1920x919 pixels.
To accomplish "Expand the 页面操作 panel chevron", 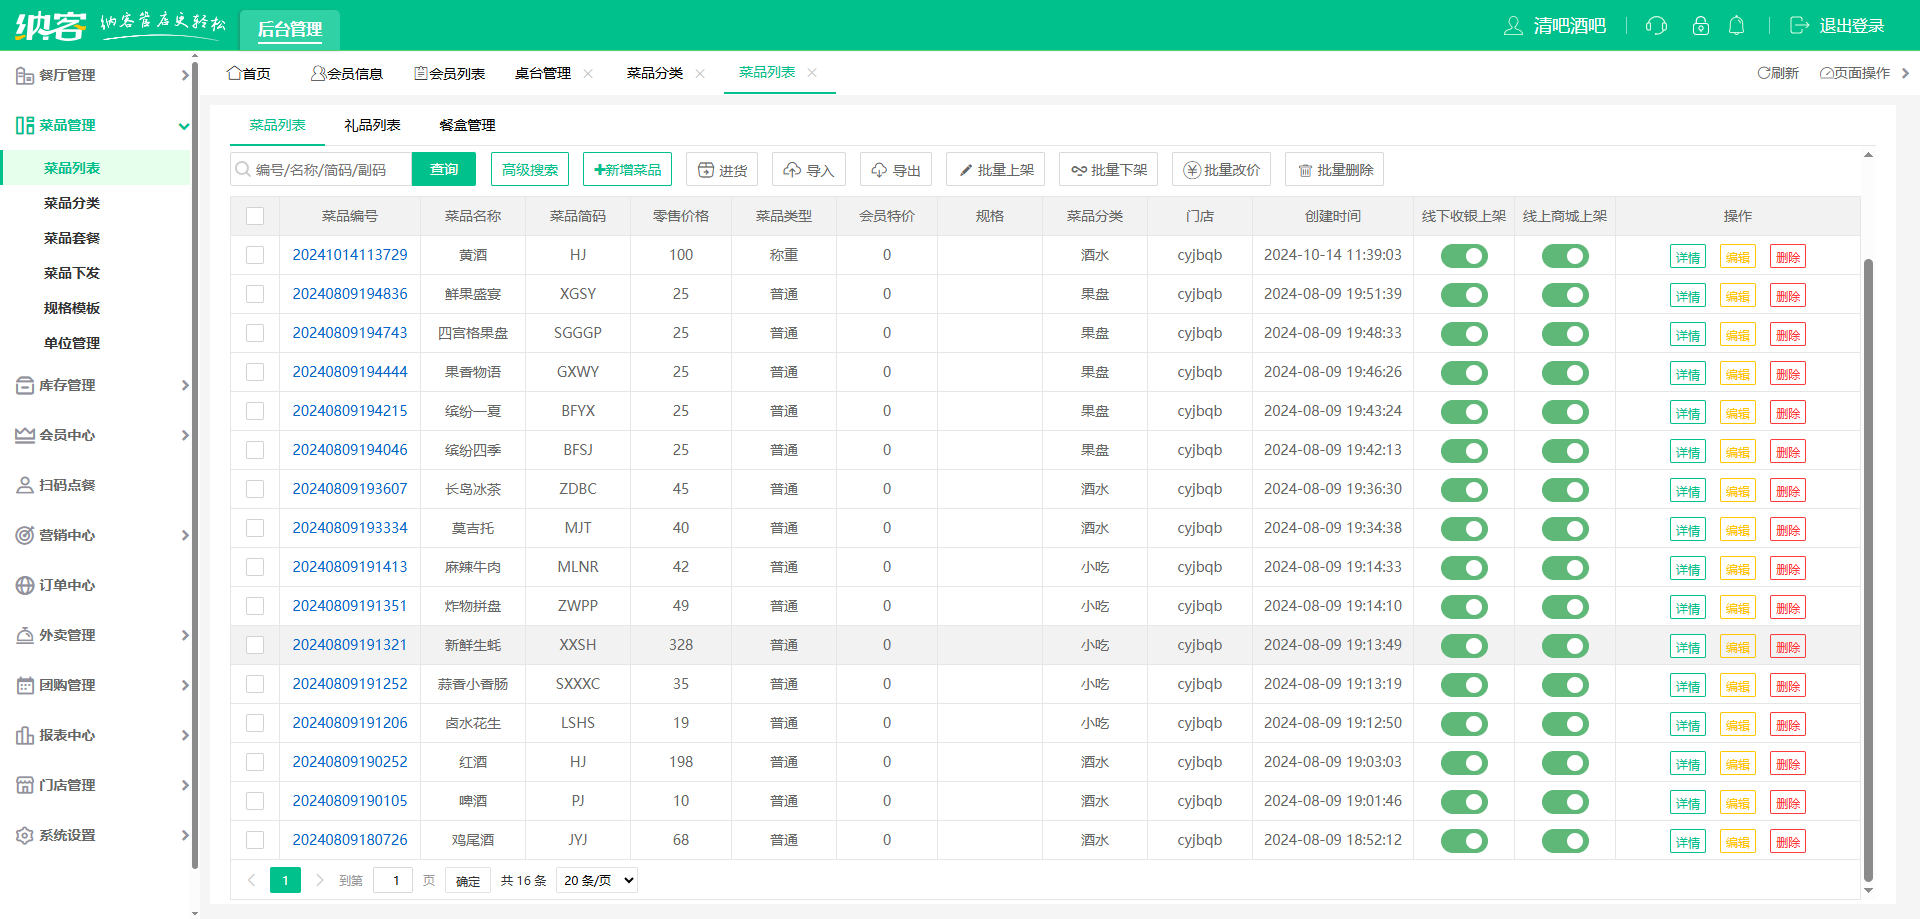I will (x=1906, y=73).
